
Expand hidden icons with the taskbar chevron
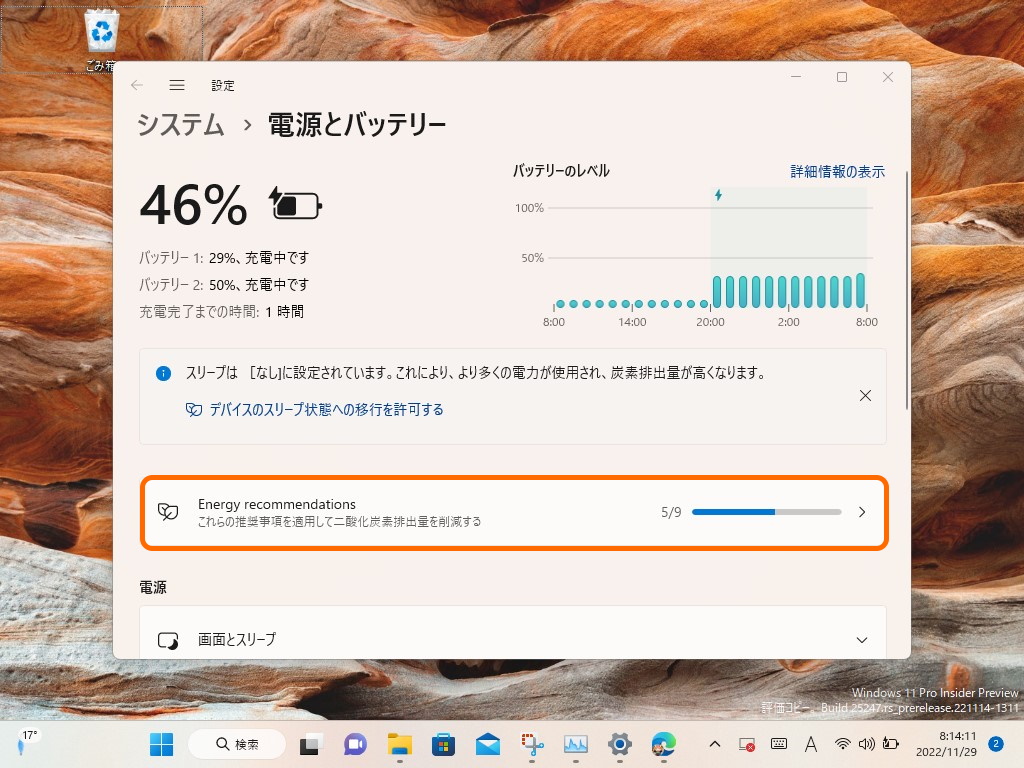pos(713,744)
